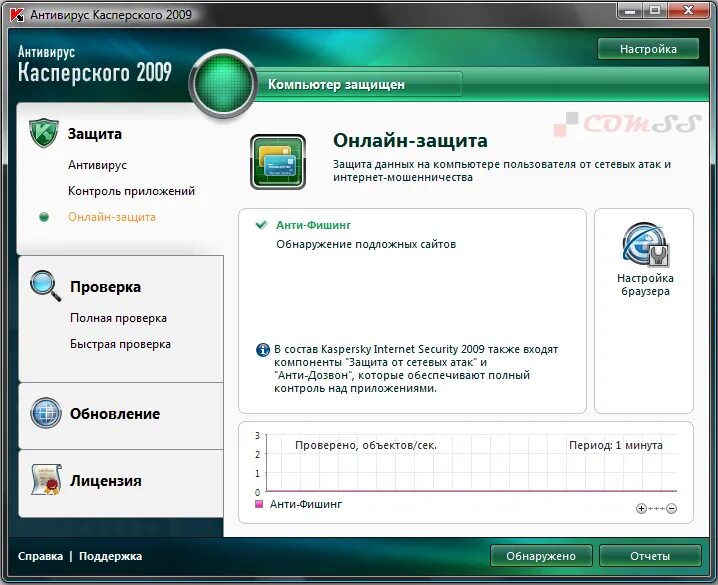Click the browser settings wrench icon
718x585 pixels.
point(646,245)
